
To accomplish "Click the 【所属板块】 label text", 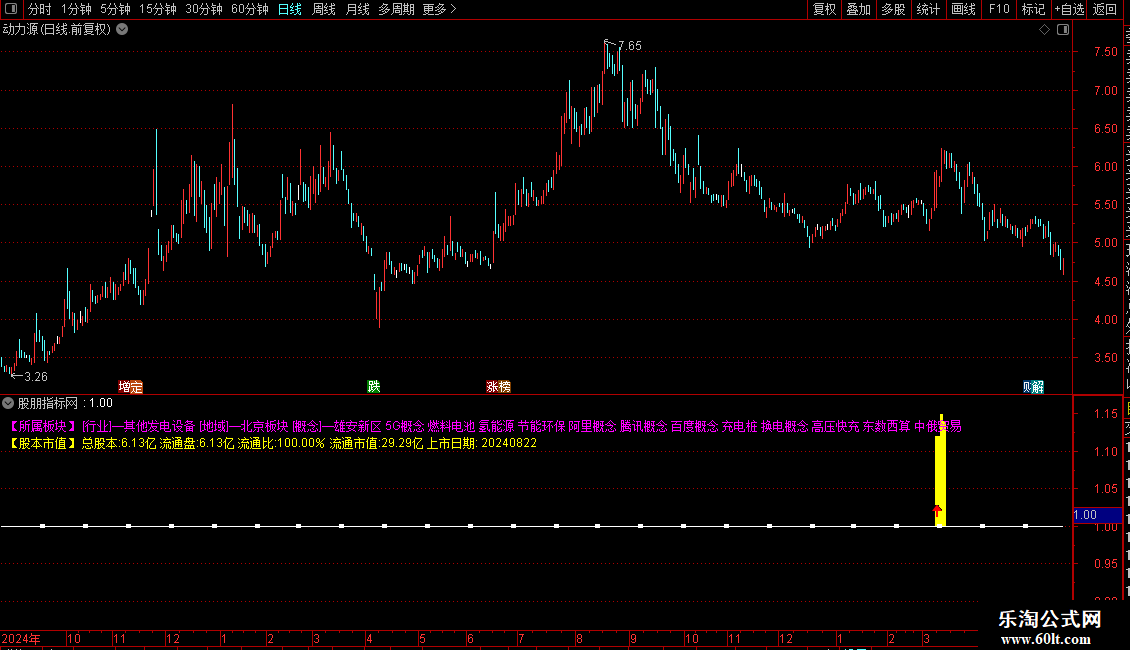I will pos(43,427).
